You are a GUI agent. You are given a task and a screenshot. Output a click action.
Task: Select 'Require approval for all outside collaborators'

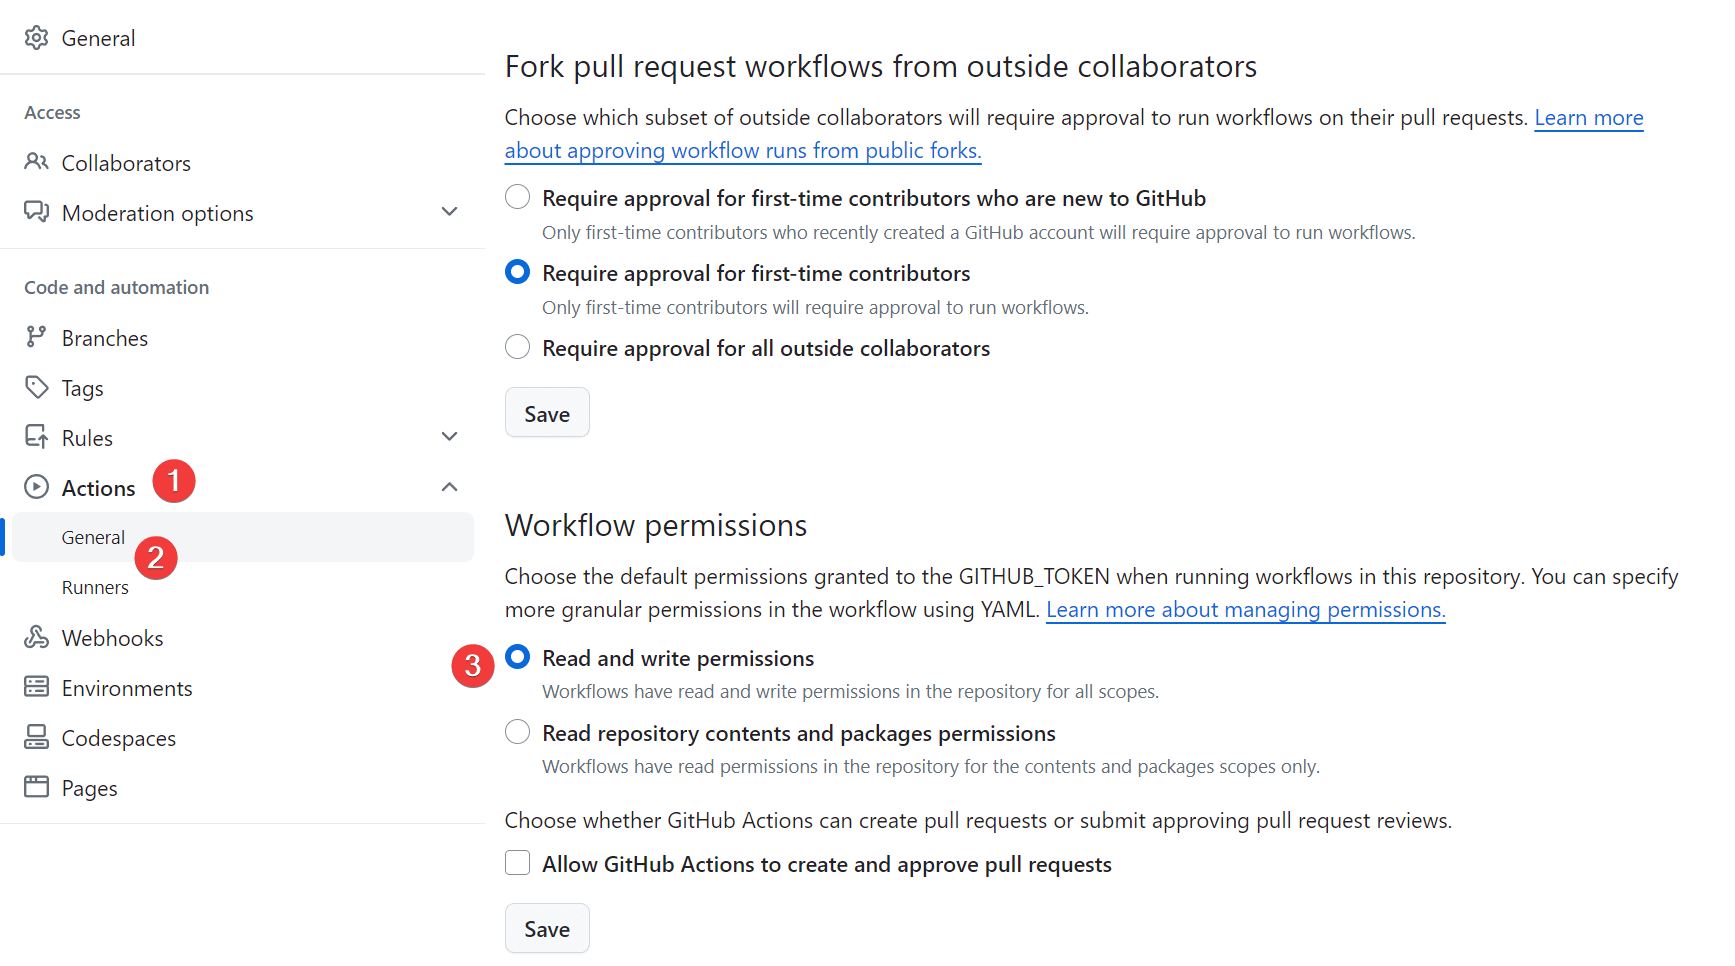tap(517, 347)
